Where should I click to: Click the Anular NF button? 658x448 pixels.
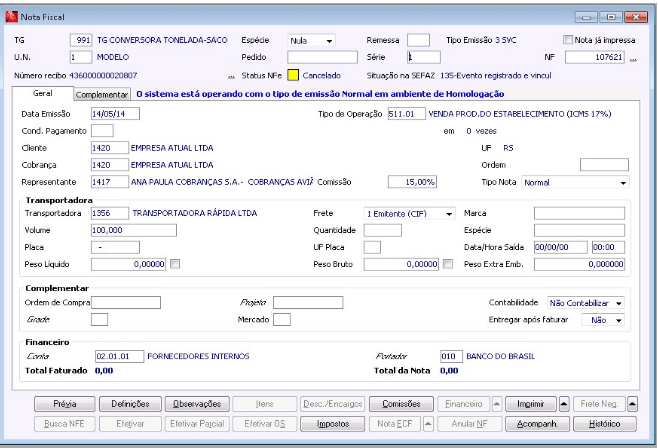(x=470, y=424)
